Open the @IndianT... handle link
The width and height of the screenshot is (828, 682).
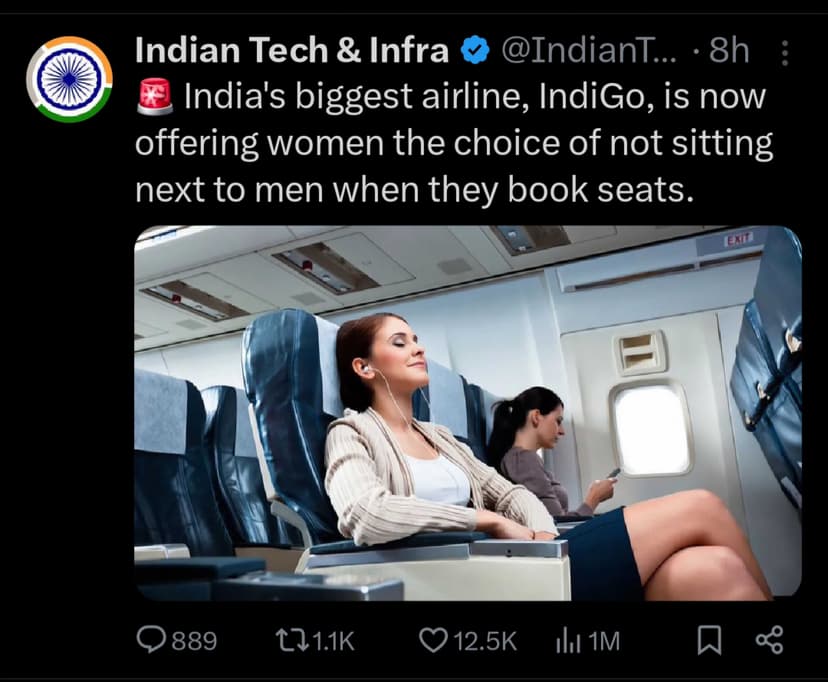click(x=588, y=51)
